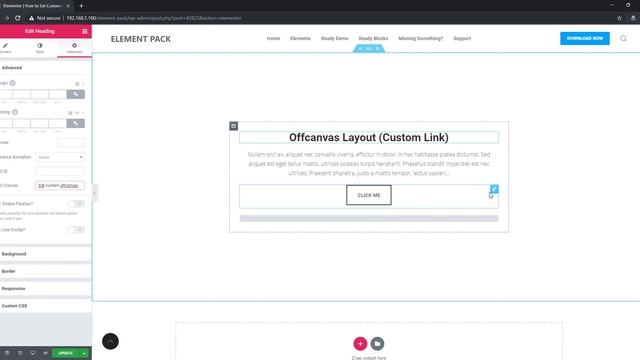Click the green Update button
This screenshot has height=360, width=640.
[x=66, y=353]
